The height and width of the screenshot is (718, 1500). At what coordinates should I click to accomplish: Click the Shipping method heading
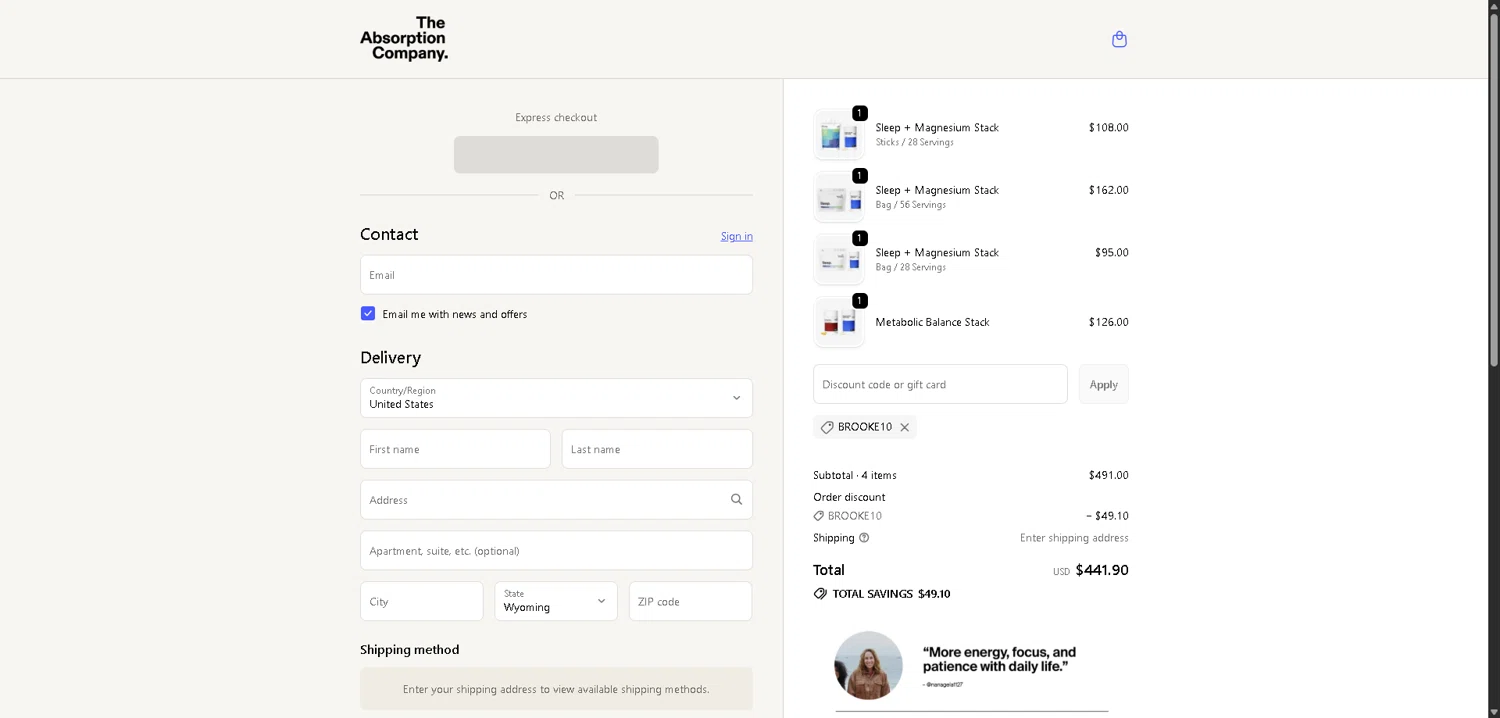(x=410, y=650)
